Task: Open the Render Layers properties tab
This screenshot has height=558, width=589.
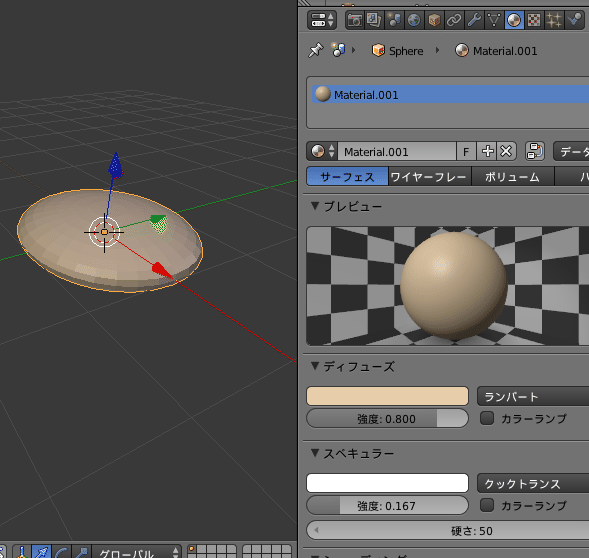Action: click(374, 20)
